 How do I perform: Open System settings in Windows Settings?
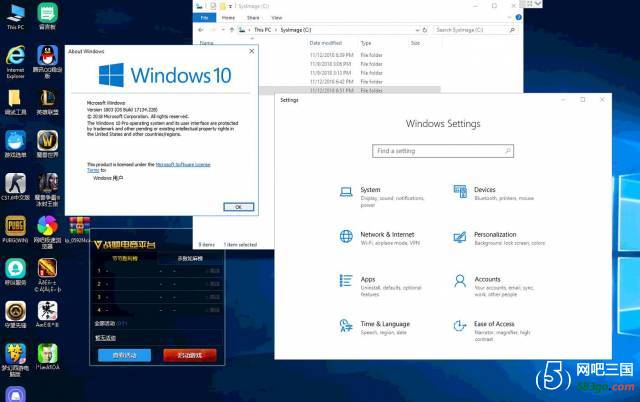coord(382,197)
